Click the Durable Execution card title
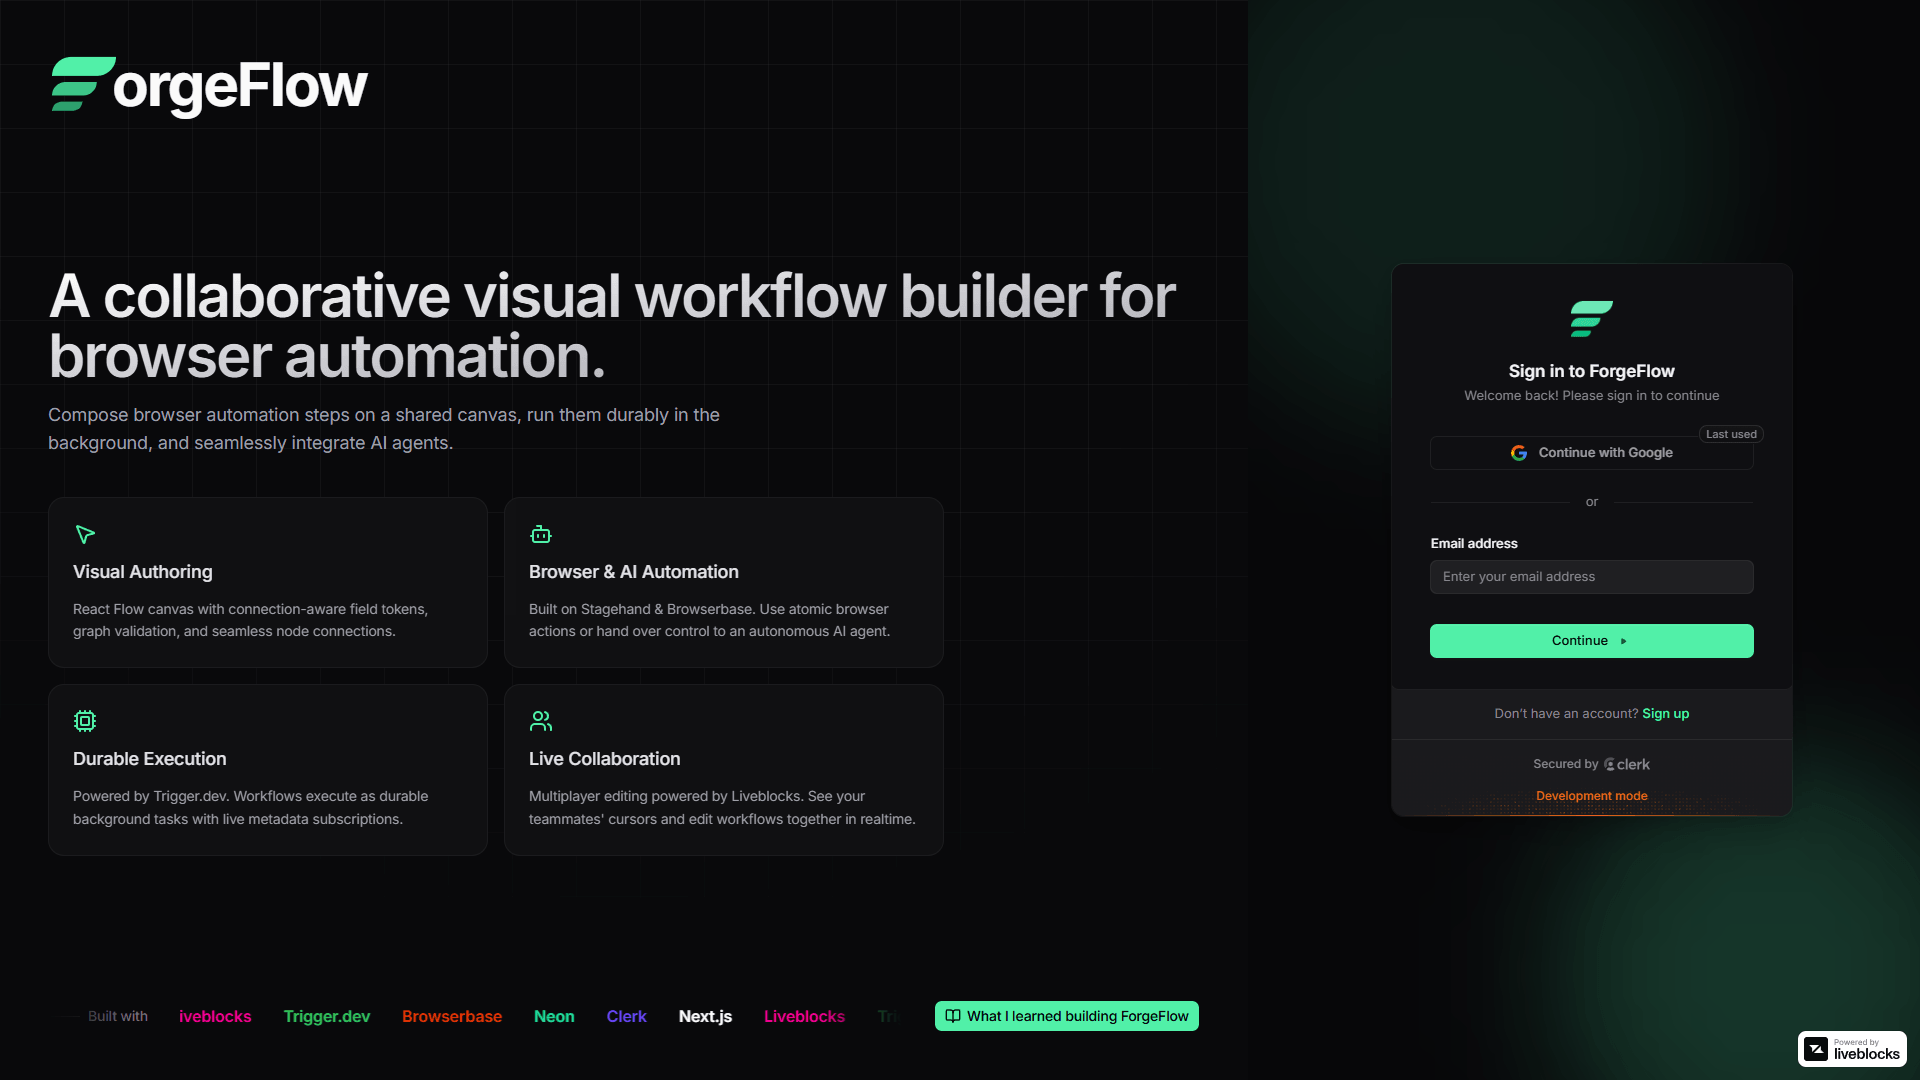Image resolution: width=1920 pixels, height=1080 pixels. coord(150,759)
